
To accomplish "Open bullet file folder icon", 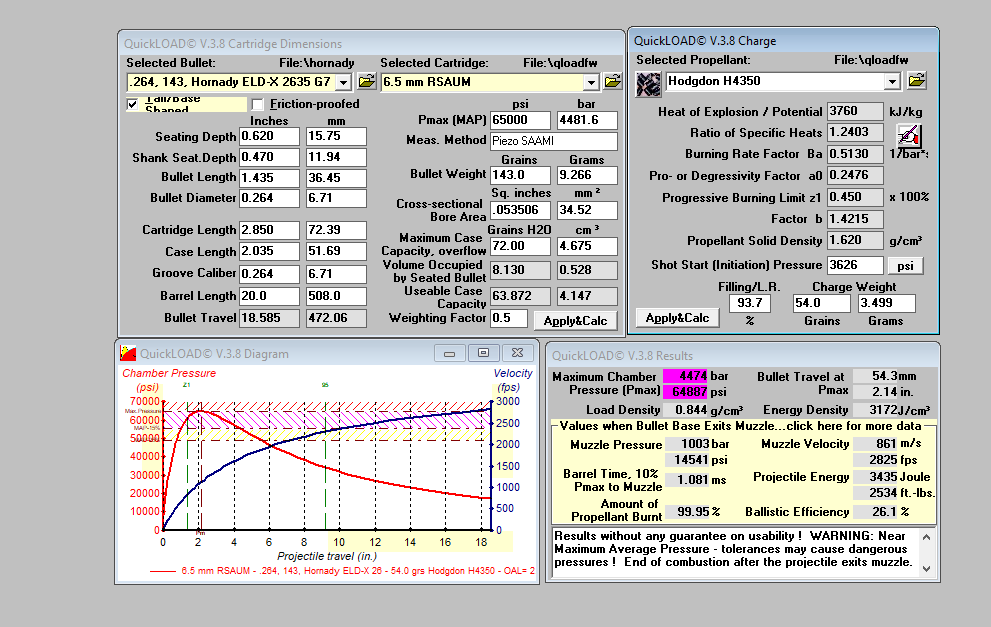I will [367, 82].
